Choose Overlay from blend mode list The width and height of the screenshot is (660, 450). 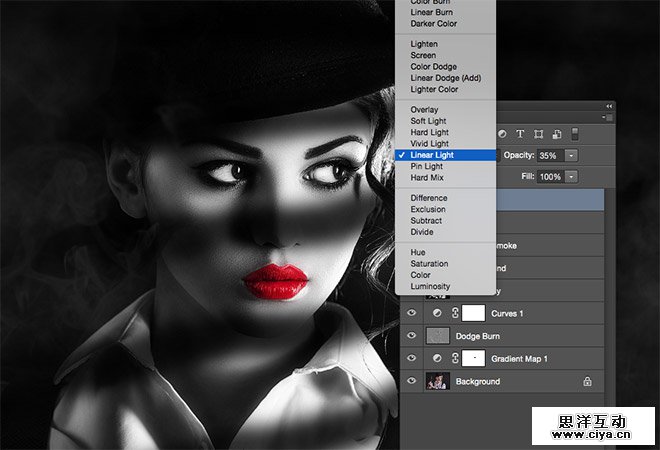coord(424,110)
